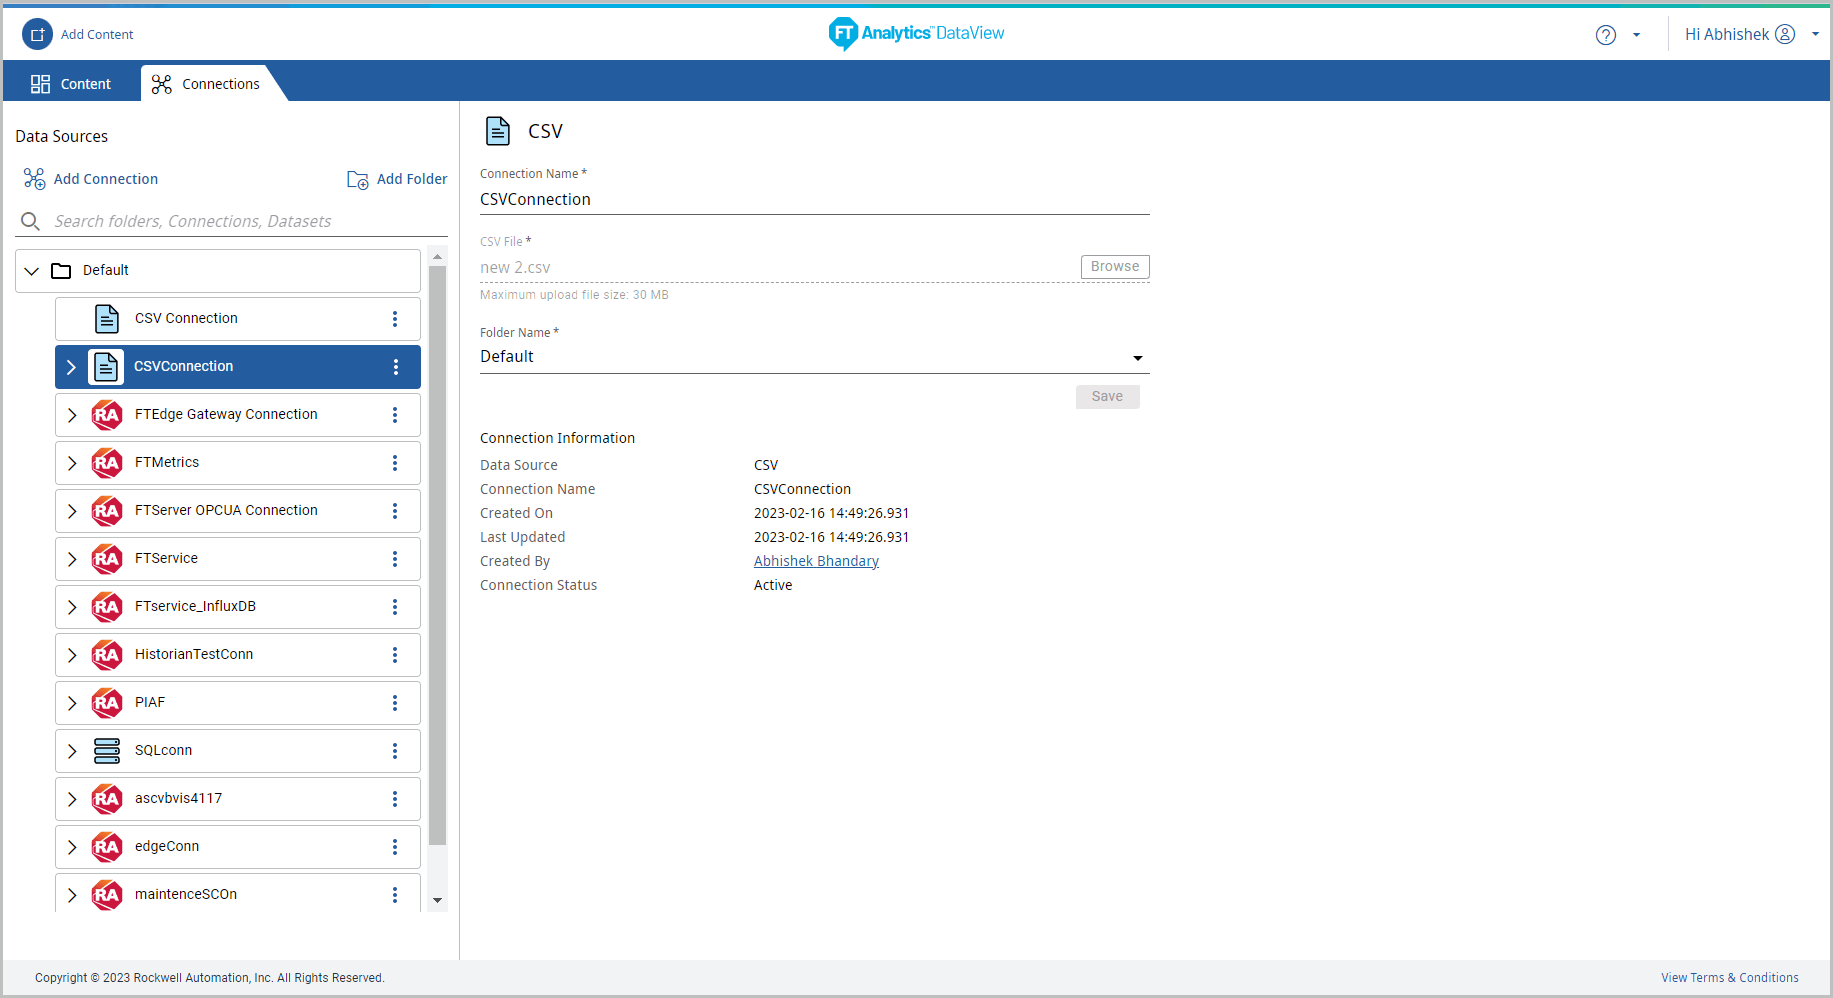Click the Add Connection icon
This screenshot has height=998, width=1833.
point(35,179)
